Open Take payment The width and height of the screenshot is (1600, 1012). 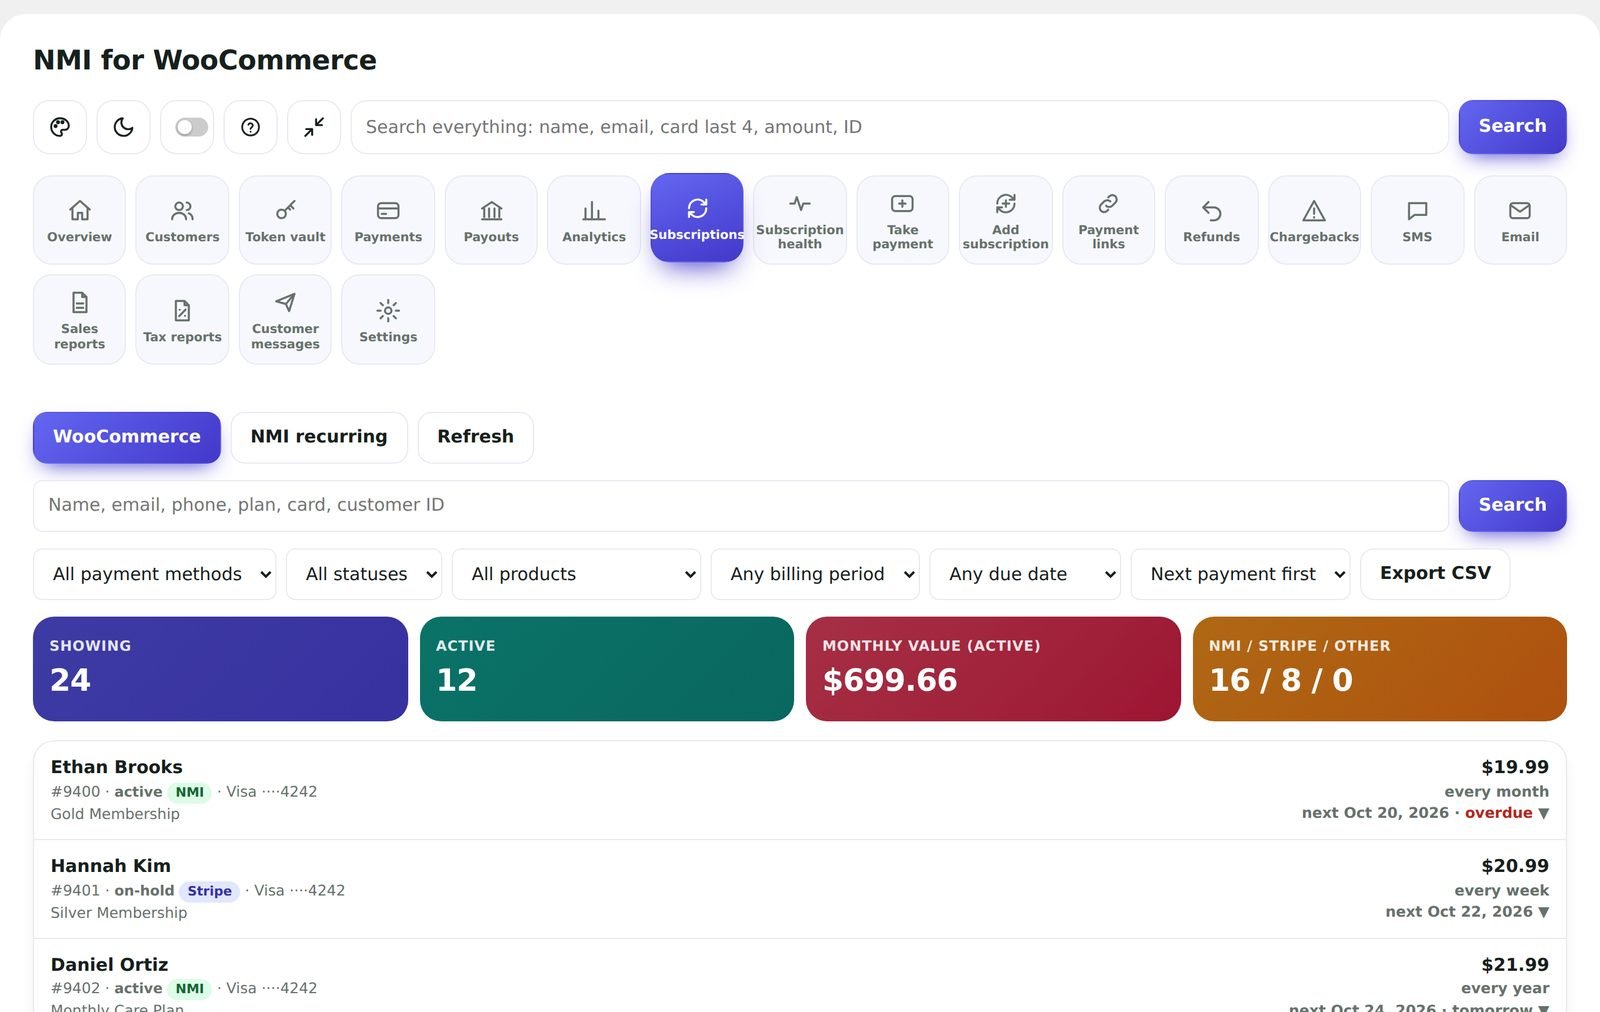click(903, 220)
